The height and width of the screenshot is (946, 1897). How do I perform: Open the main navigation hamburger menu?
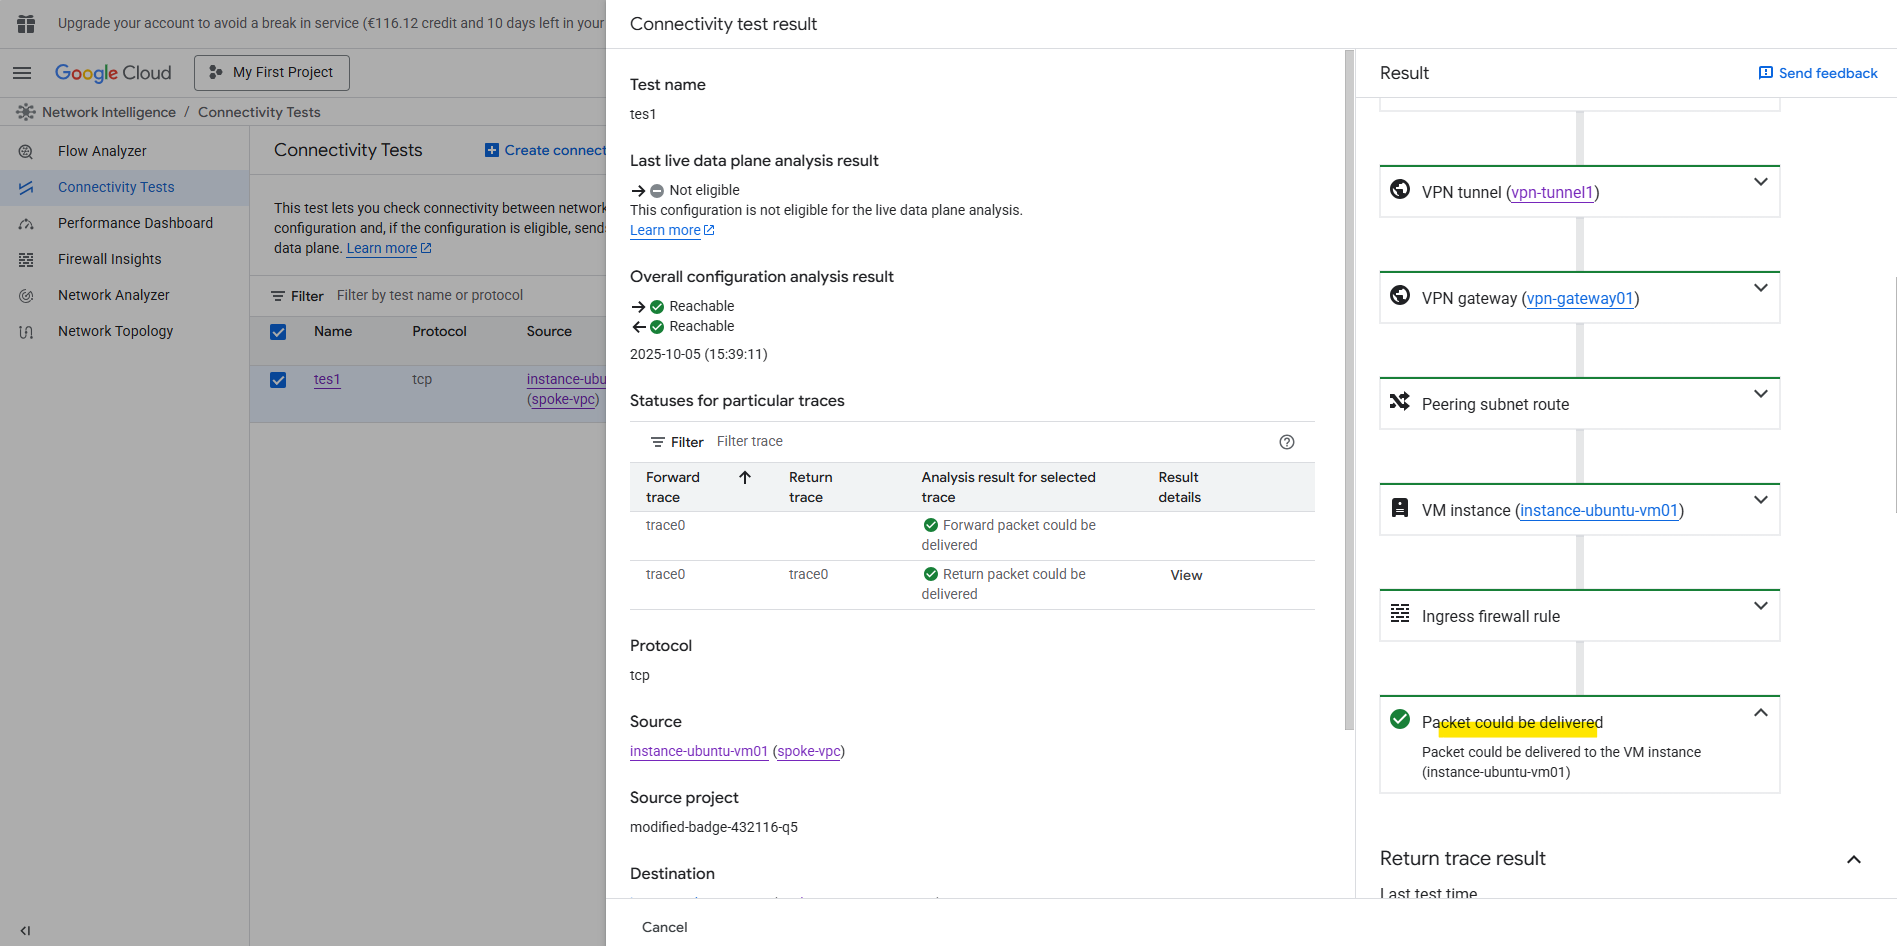tap(22, 73)
